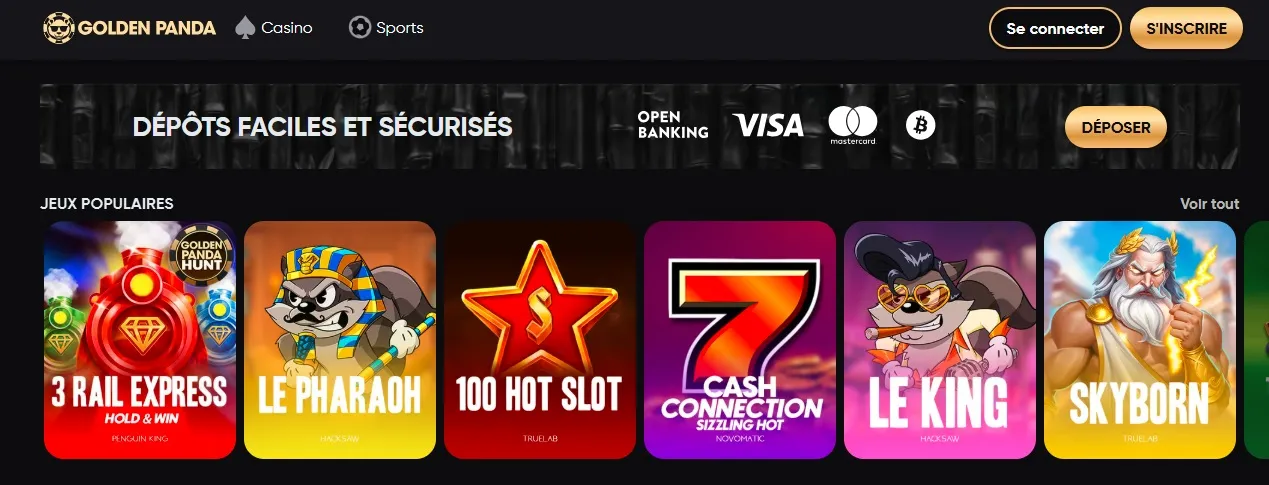Launch the 3 Rail Express game
Viewport: 1269px width, 485px height.
140,340
